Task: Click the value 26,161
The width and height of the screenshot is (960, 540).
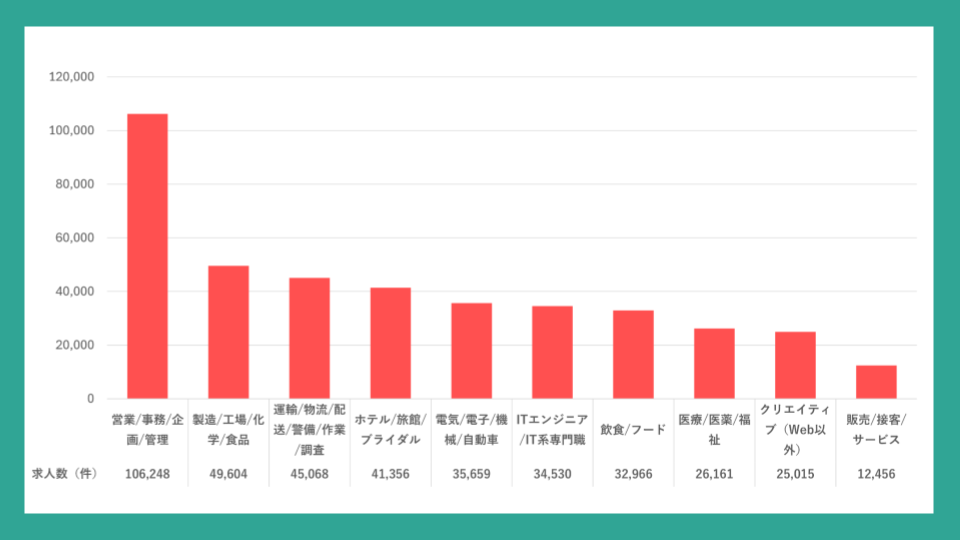Action: coord(714,474)
